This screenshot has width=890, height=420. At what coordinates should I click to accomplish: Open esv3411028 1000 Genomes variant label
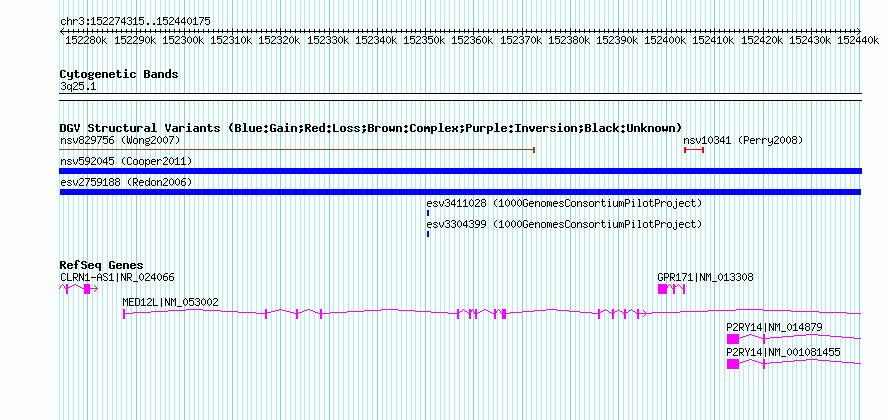[564, 203]
